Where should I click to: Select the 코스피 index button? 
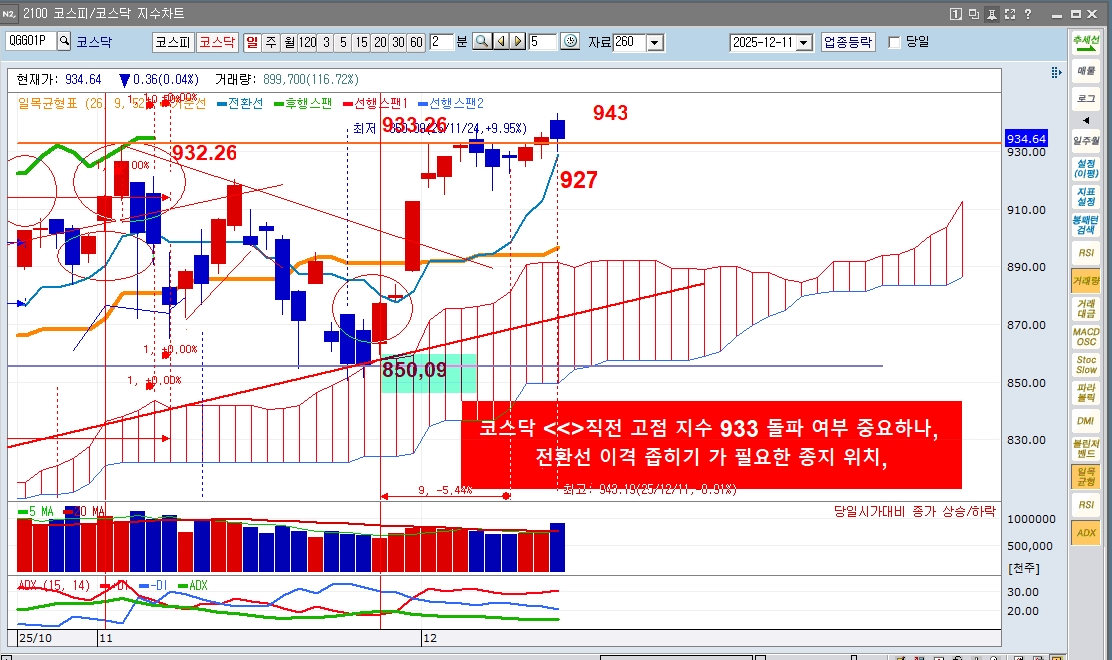pos(173,42)
